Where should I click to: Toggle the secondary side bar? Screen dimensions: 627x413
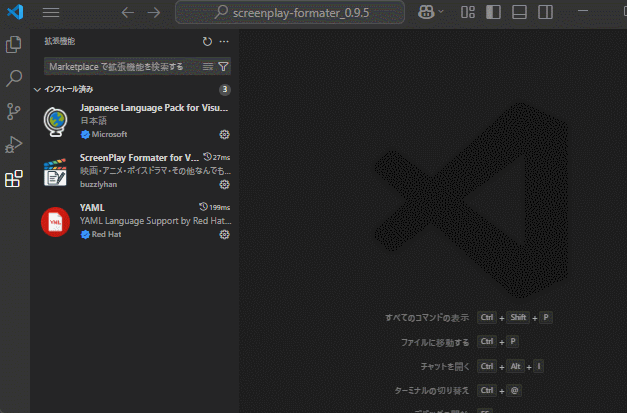(545, 12)
